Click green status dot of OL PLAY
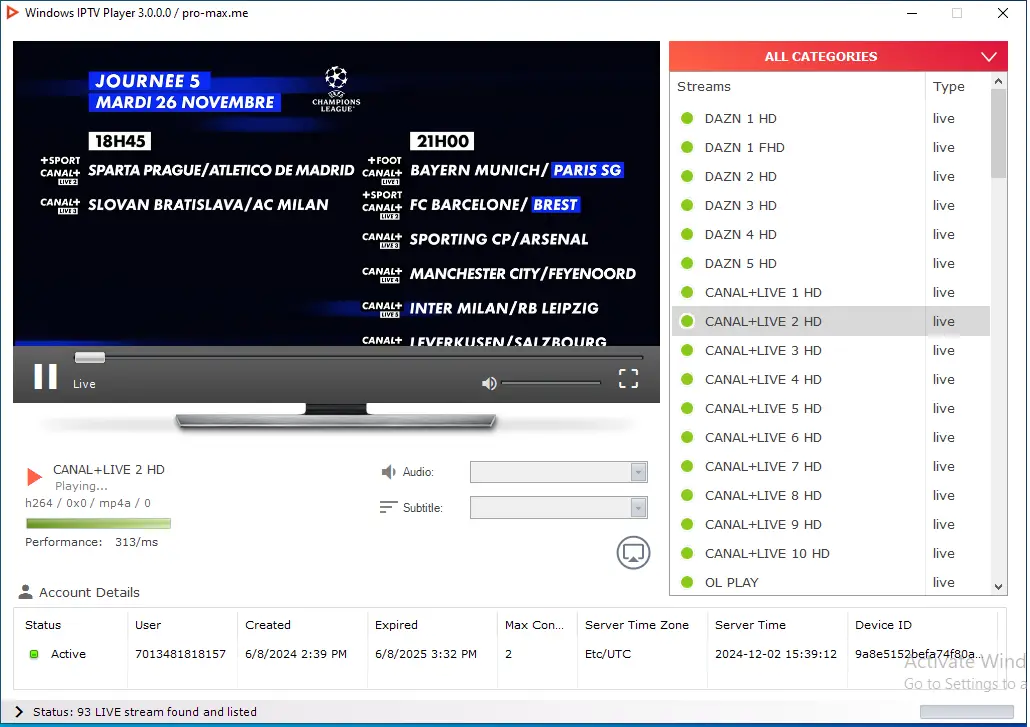 (x=687, y=582)
